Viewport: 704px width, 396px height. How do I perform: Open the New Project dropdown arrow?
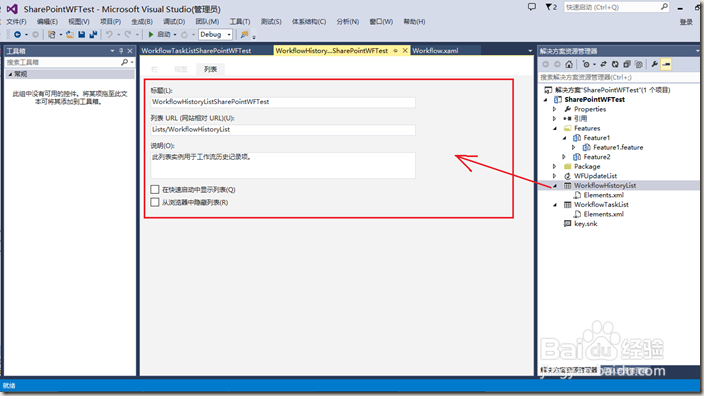(x=61, y=35)
